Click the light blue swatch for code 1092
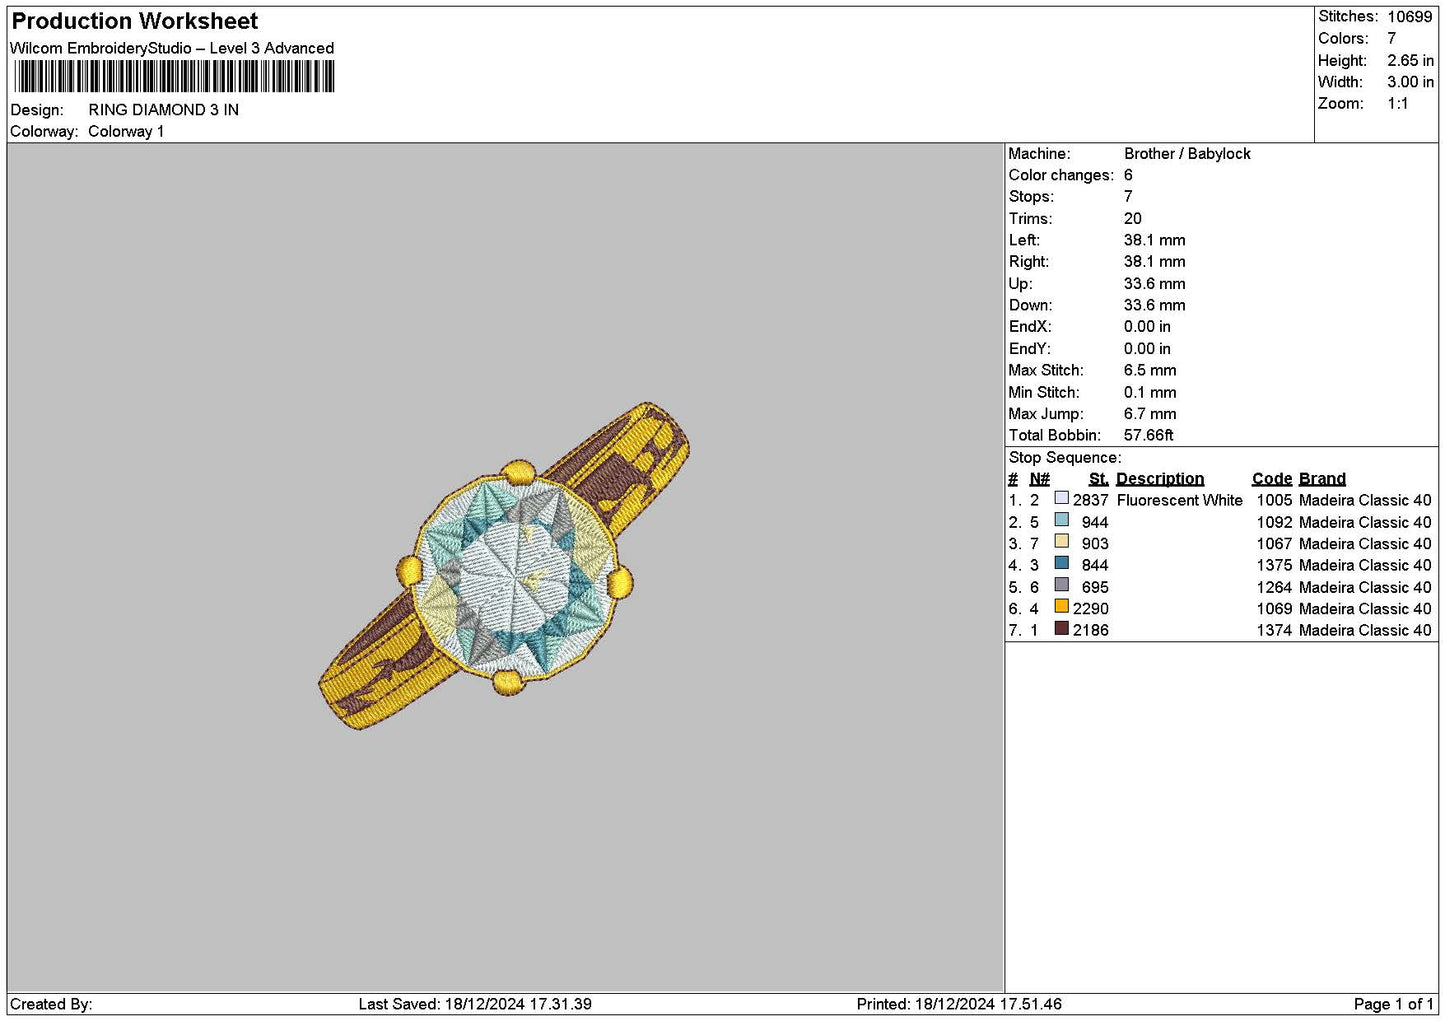The height and width of the screenshot is (1021, 1445). 1061,520
